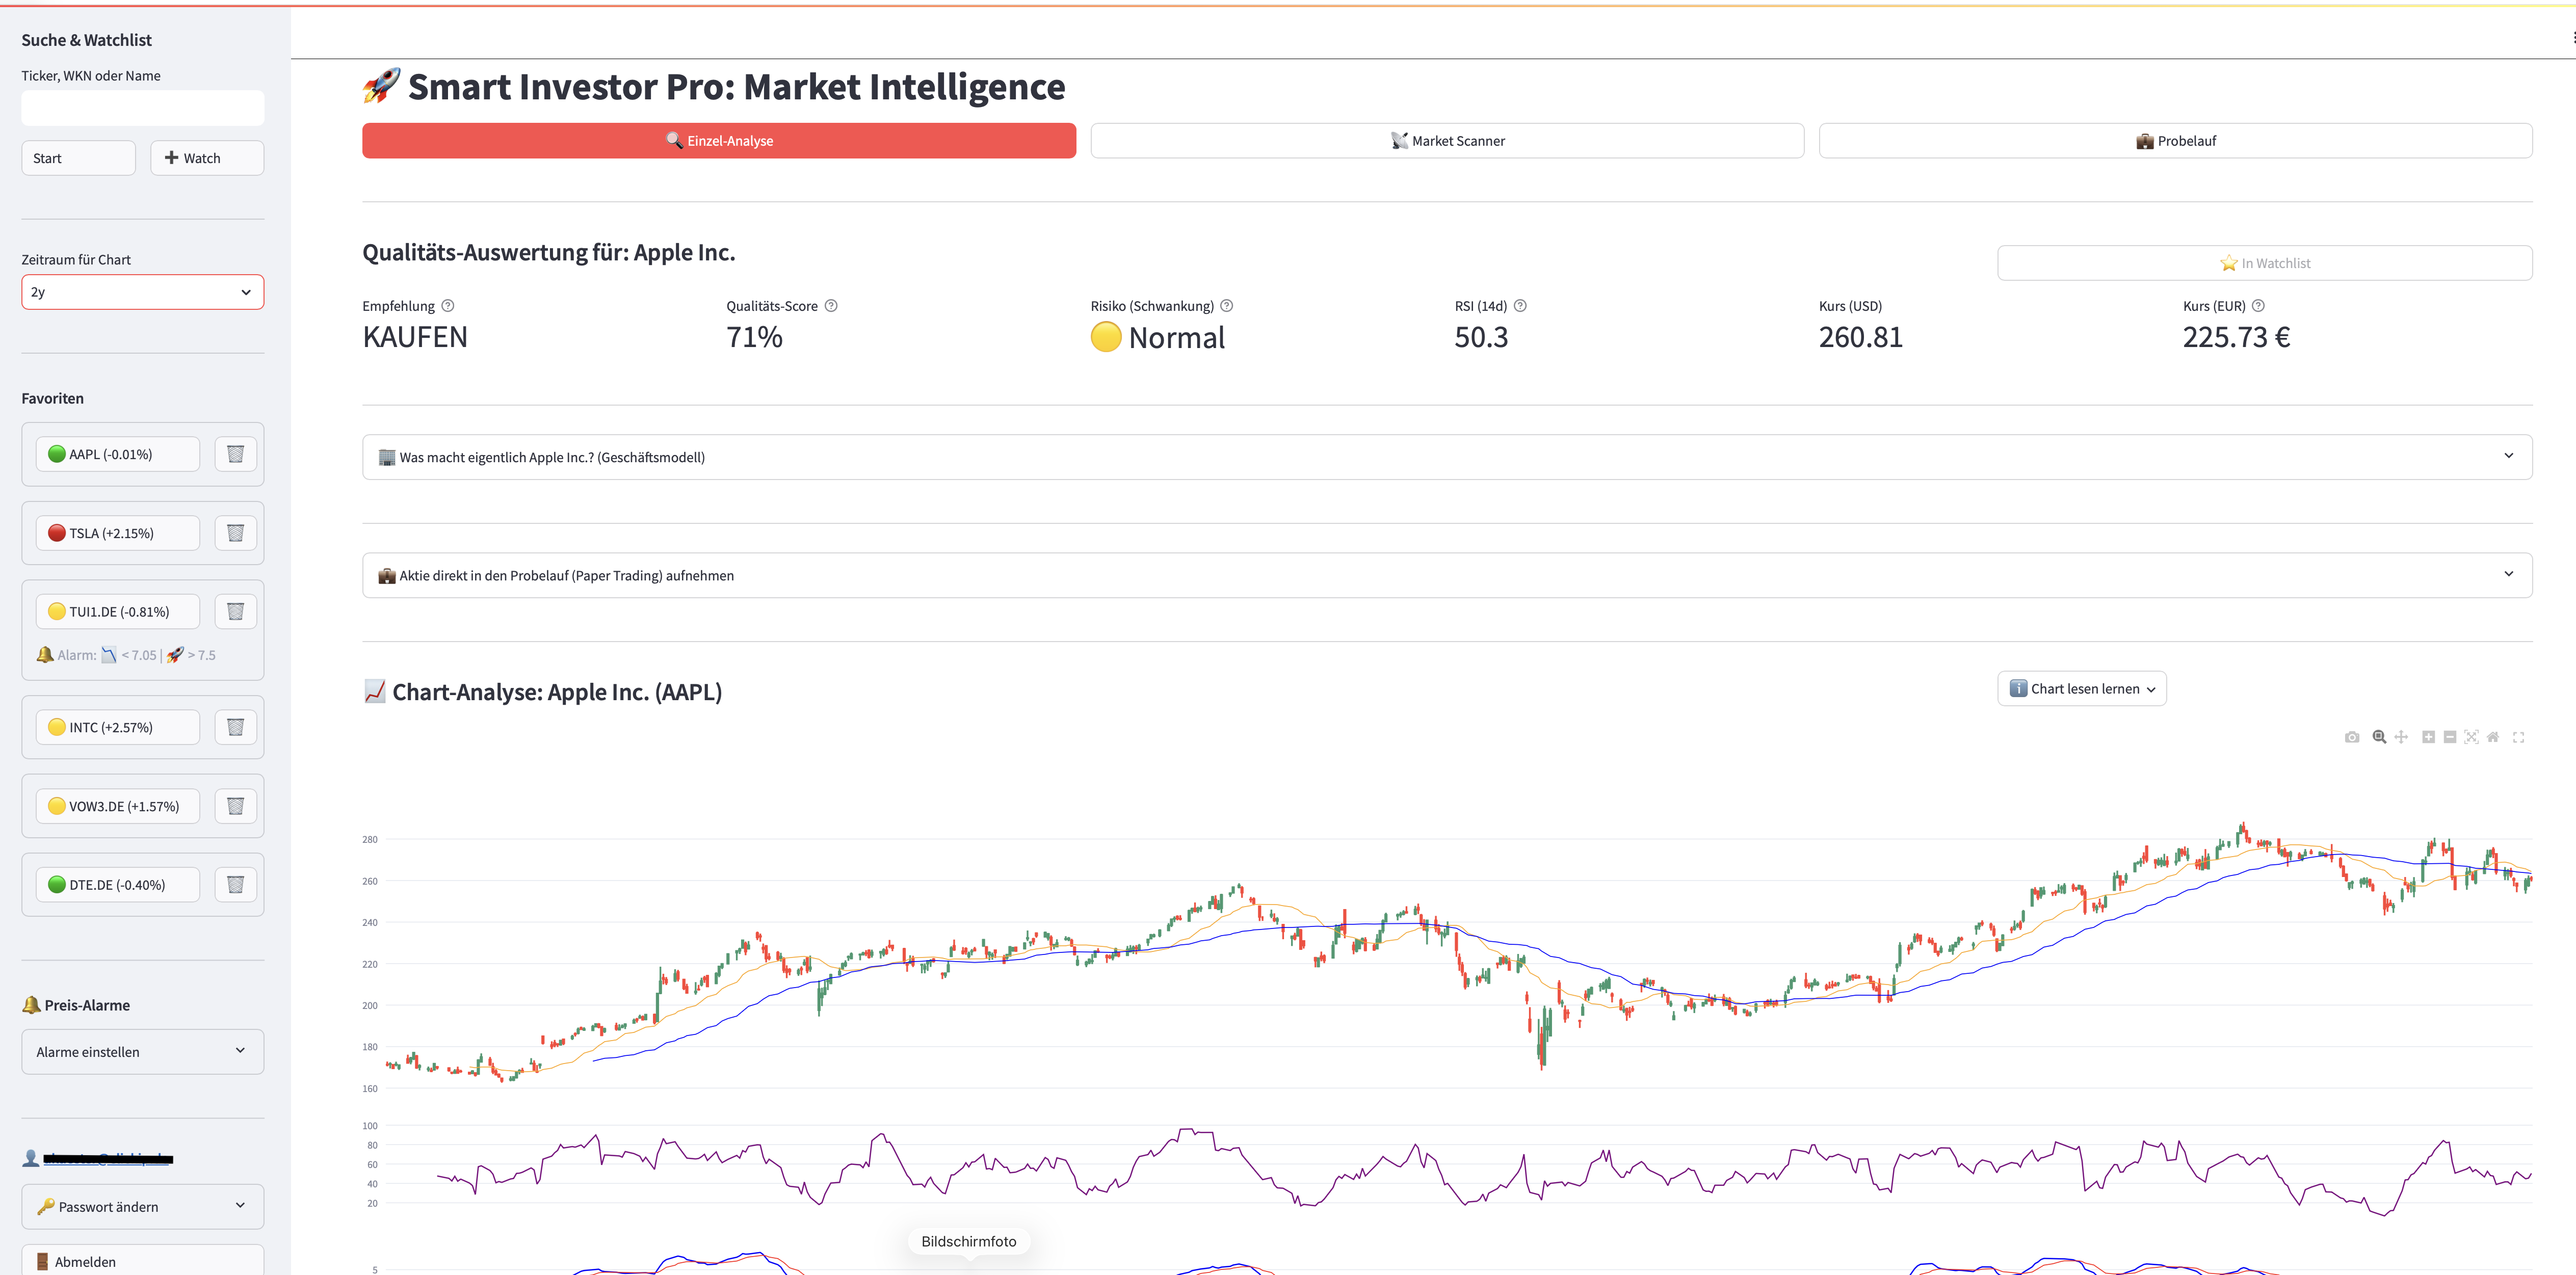Click the user profile icon in sidebar
The image size is (2576, 1275).
coord(31,1158)
